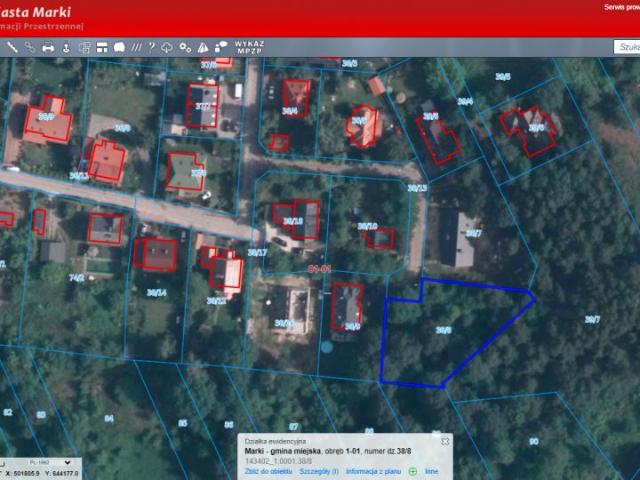The height and width of the screenshot is (480, 640).
Task: Open the 'Inne' link in popup
Action: pos(432,470)
